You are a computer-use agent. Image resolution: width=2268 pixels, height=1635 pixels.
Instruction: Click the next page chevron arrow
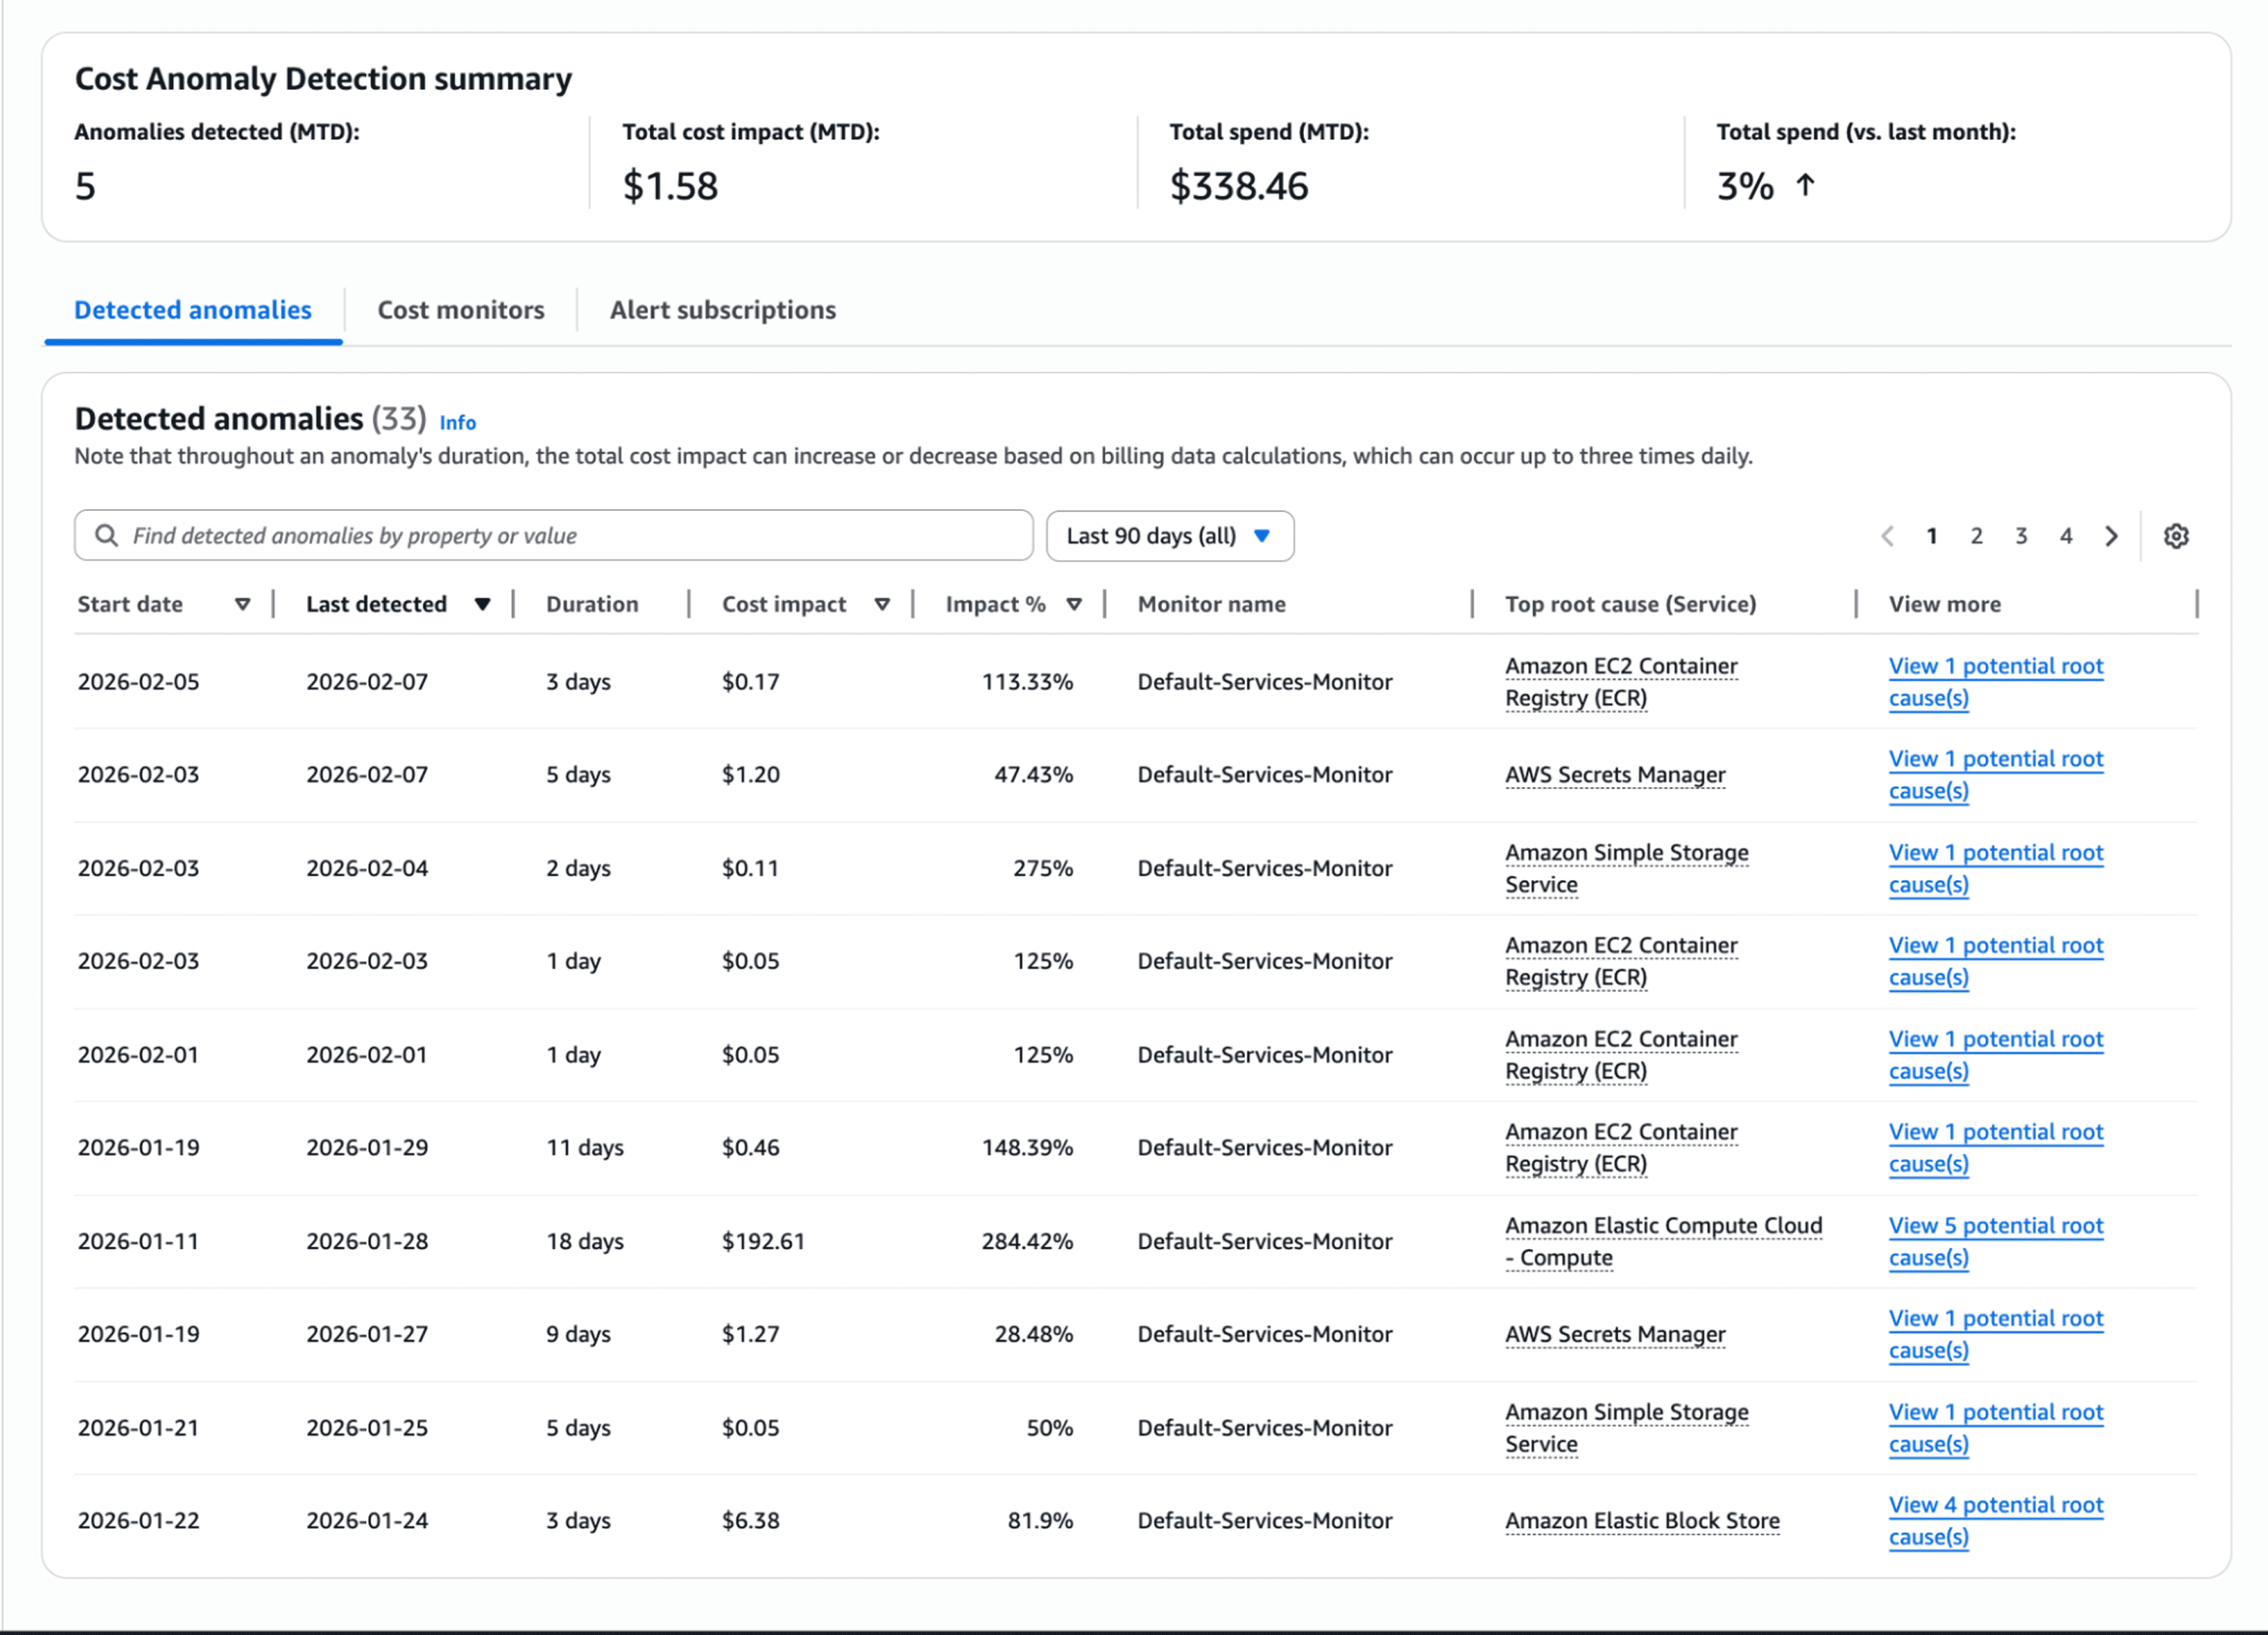(2111, 536)
